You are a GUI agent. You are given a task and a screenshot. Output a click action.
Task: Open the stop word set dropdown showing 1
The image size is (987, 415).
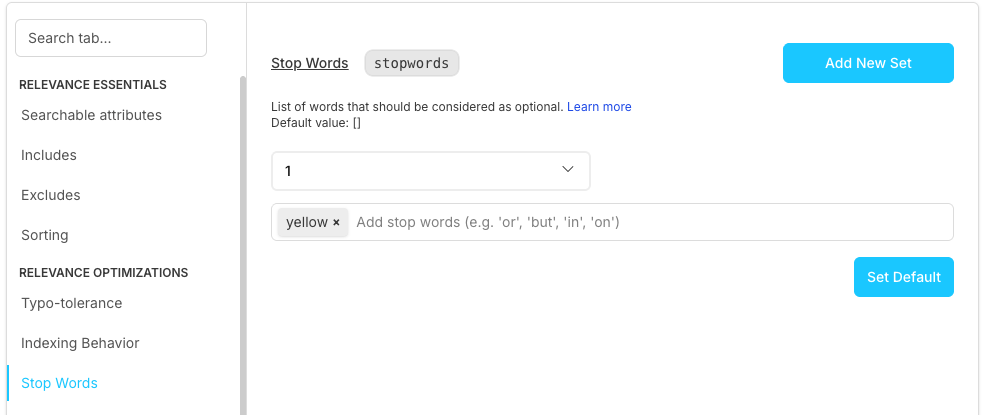click(x=430, y=171)
